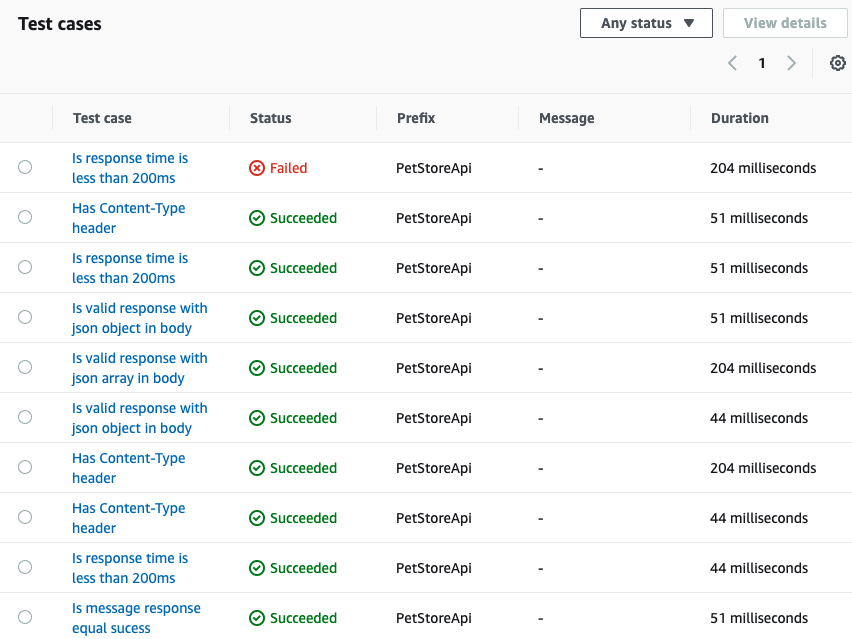Screen dimensions: 852x639
Task: Open the Has Content-Type header test case
Action: [128, 217]
